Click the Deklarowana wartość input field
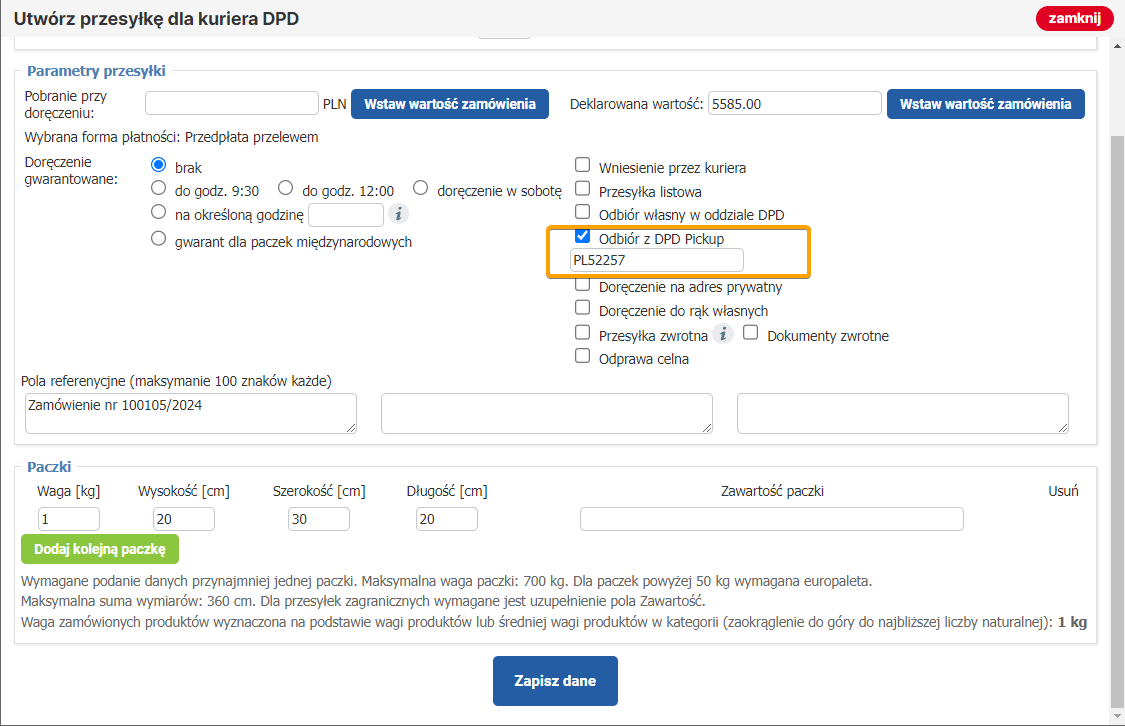This screenshot has height=726, width=1125. tap(794, 104)
